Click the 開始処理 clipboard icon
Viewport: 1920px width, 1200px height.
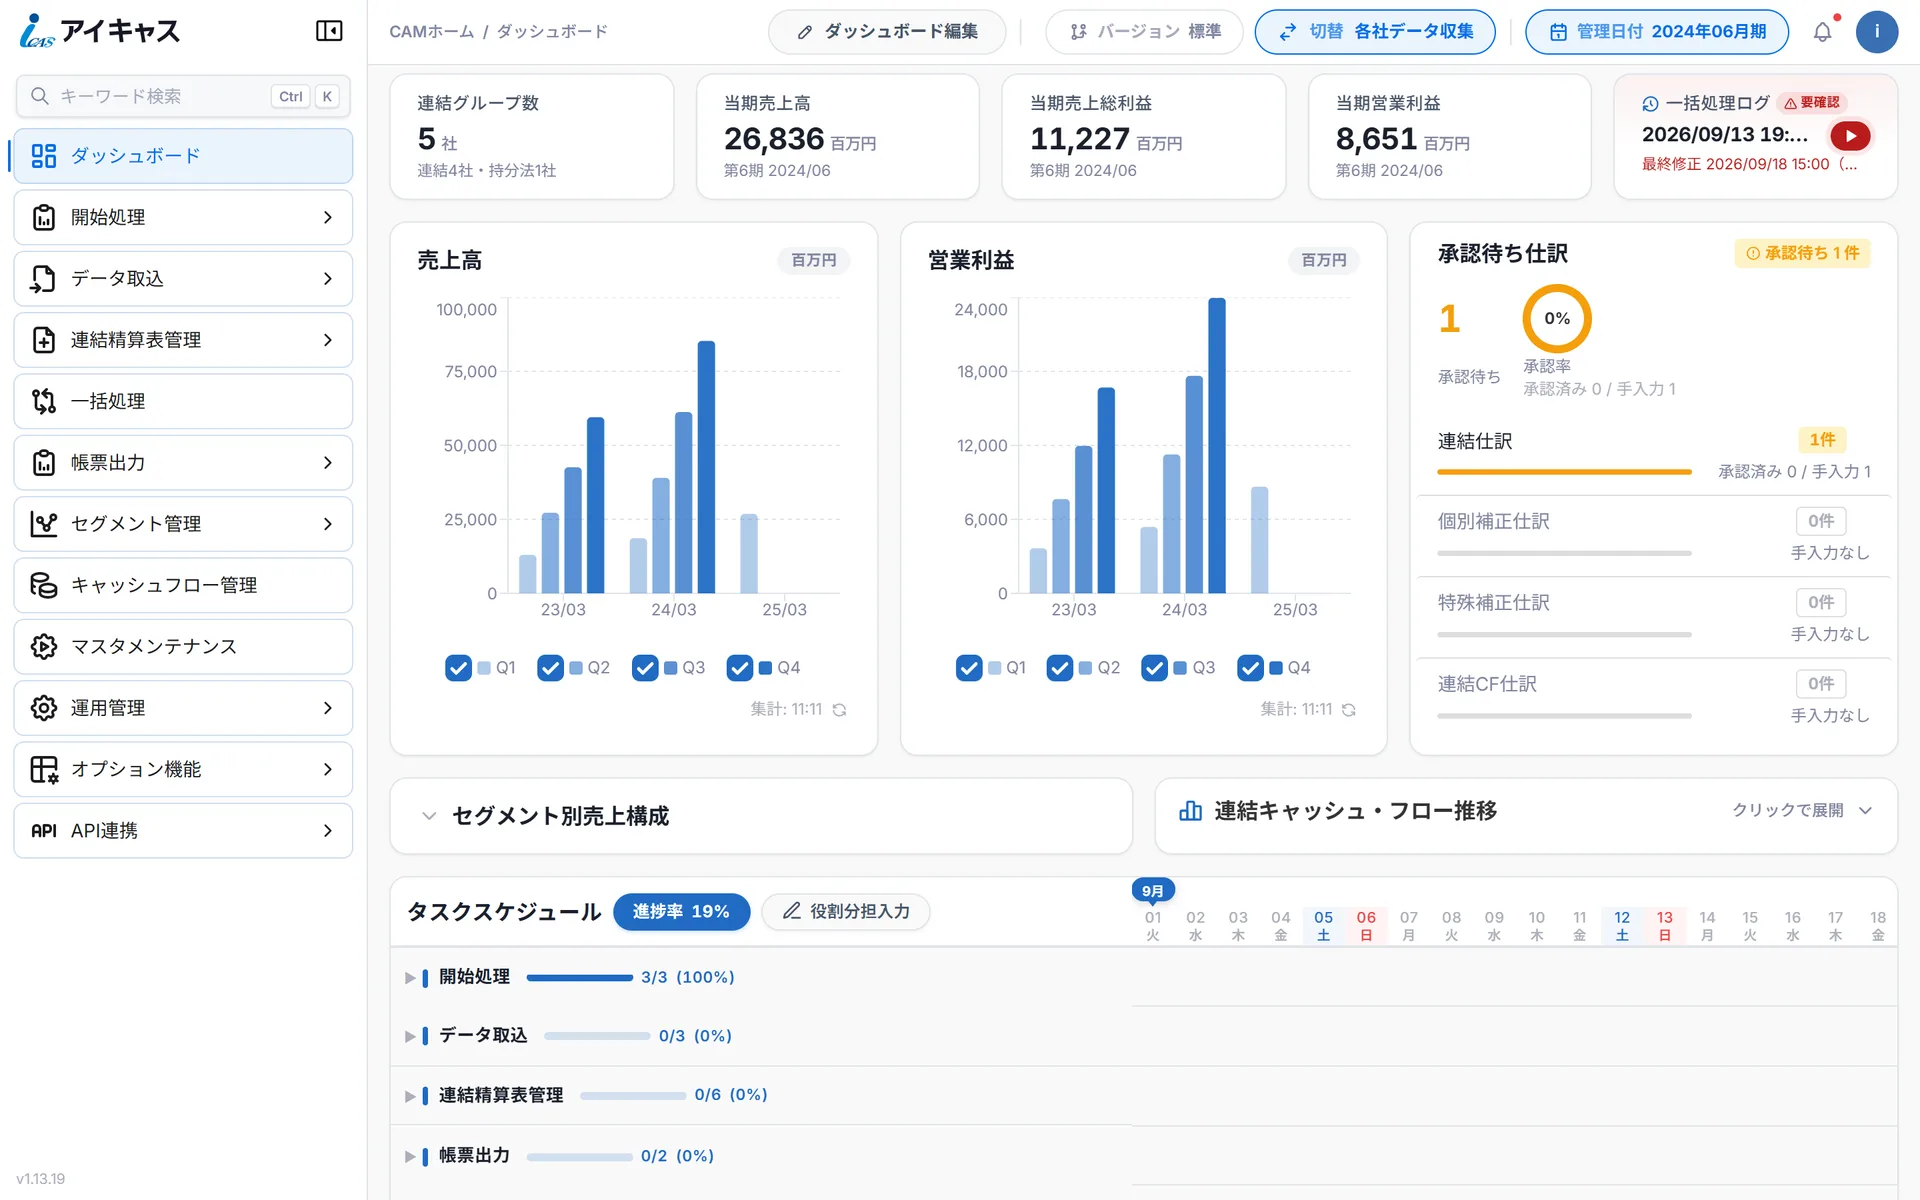click(x=44, y=217)
